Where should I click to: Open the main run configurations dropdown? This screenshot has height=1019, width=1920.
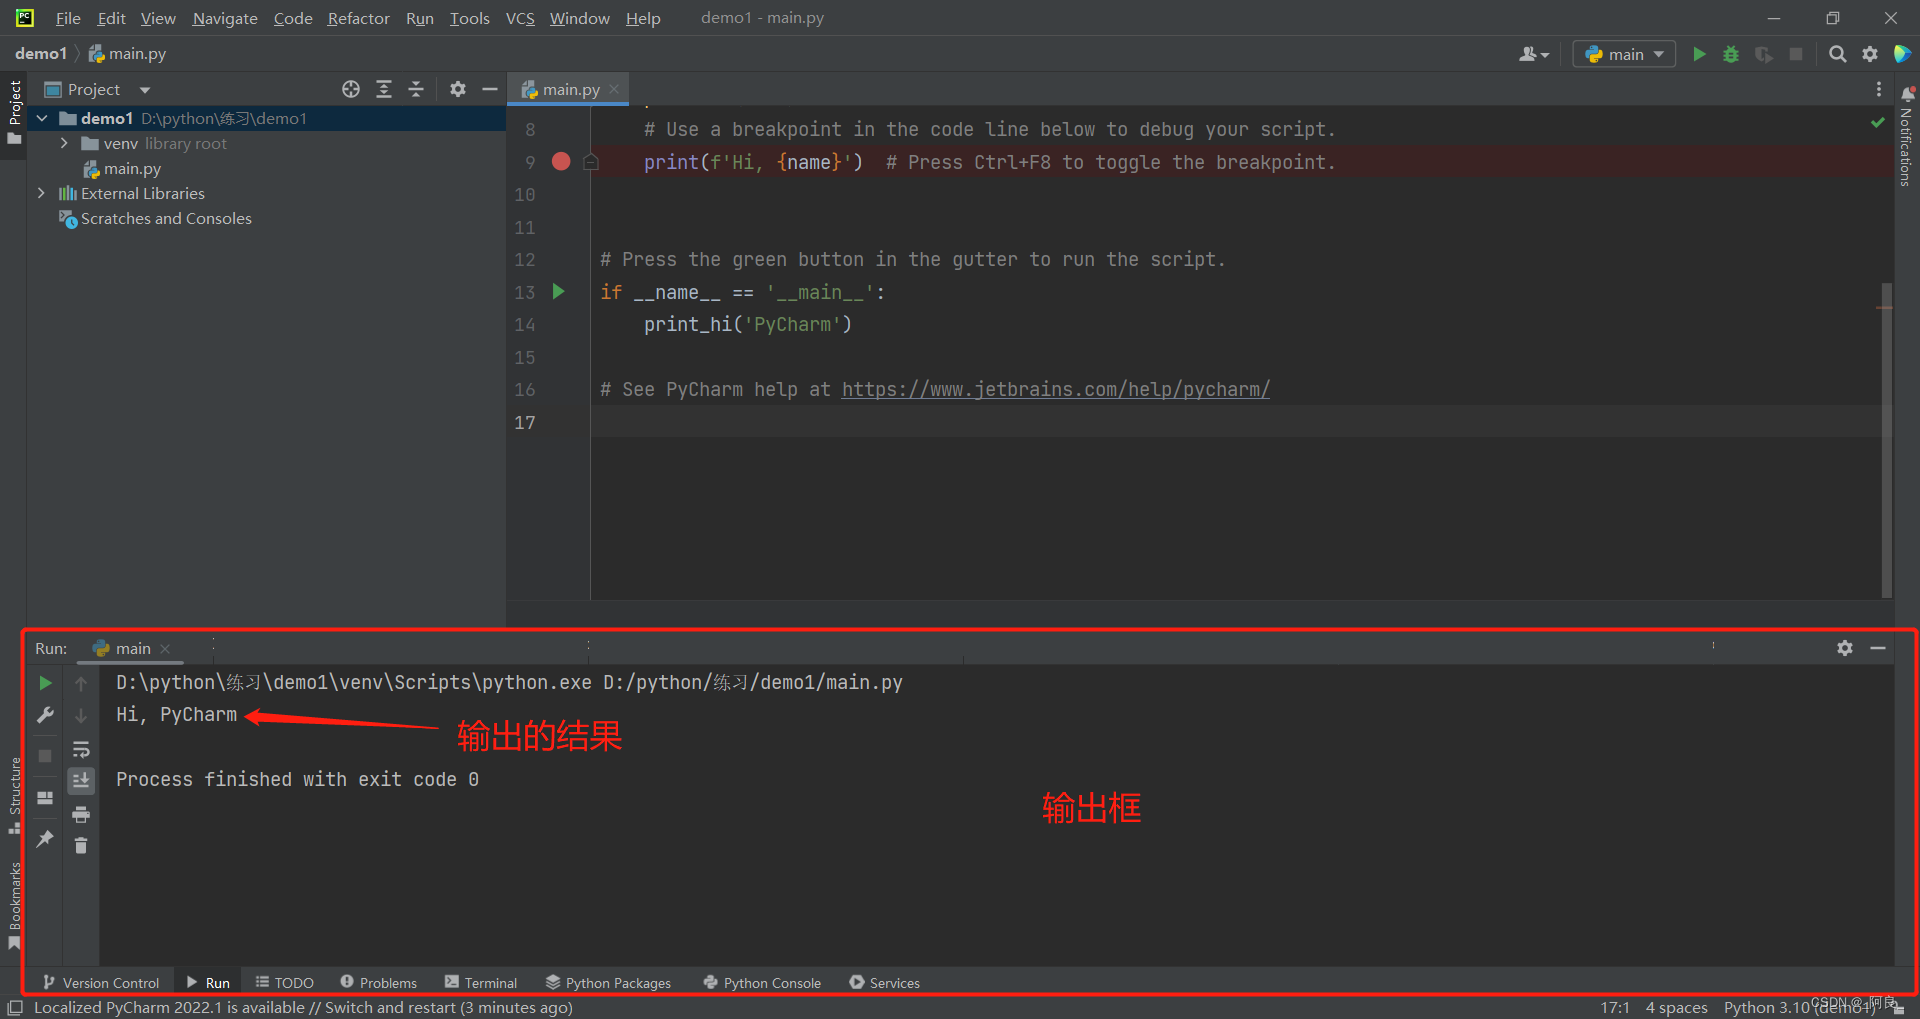point(1623,54)
